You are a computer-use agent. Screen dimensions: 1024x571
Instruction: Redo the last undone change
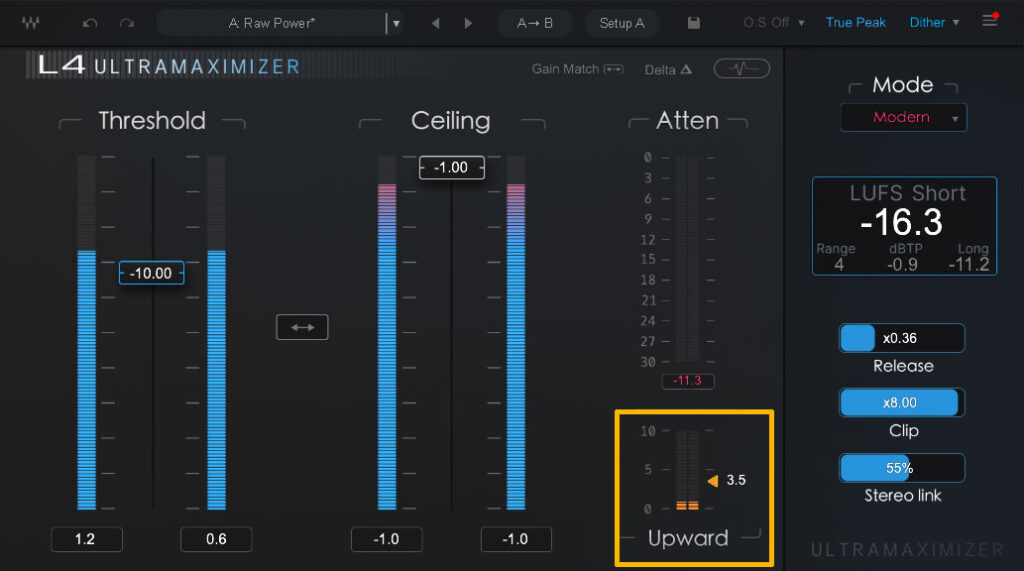tap(126, 23)
